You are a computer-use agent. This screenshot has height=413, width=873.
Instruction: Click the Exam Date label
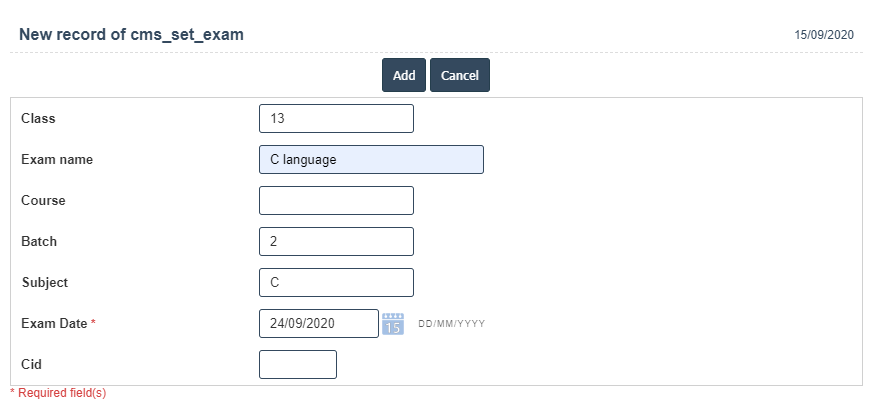(x=55, y=323)
